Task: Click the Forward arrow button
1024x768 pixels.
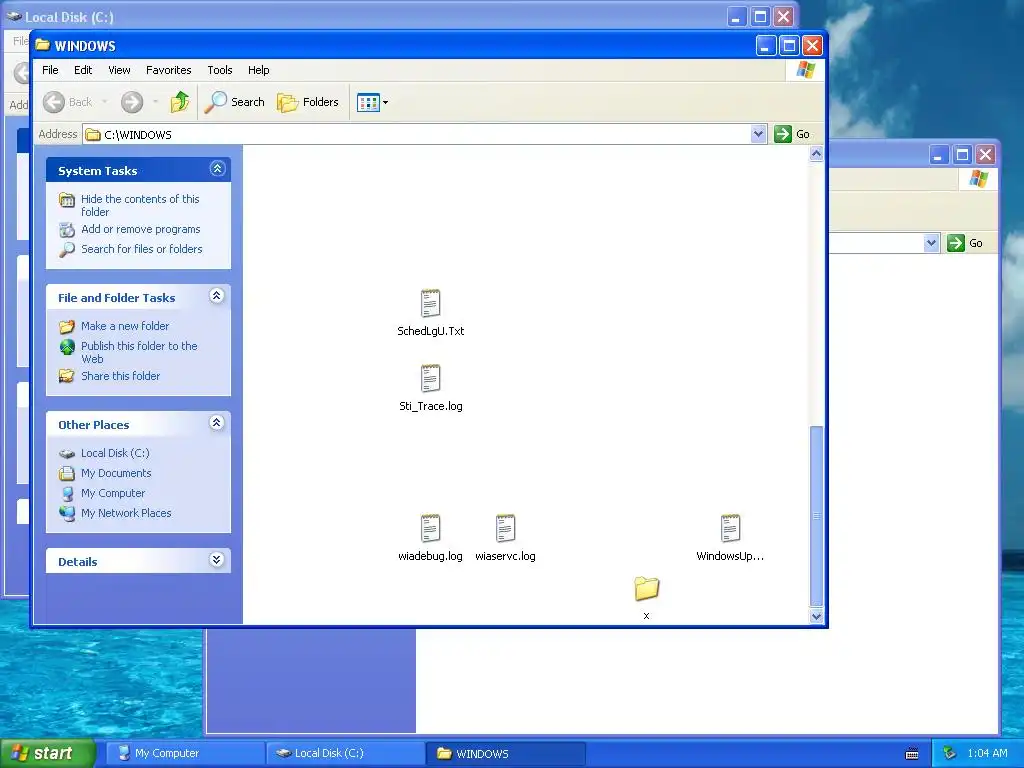Action: pyautogui.click(x=132, y=102)
